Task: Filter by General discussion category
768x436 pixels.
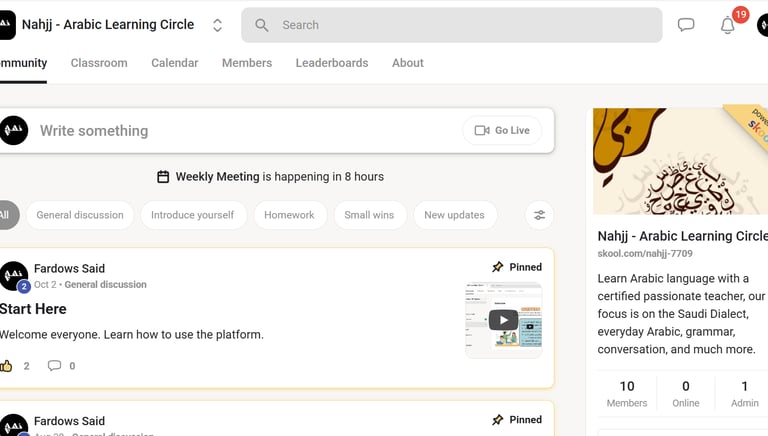Action: click(x=80, y=215)
